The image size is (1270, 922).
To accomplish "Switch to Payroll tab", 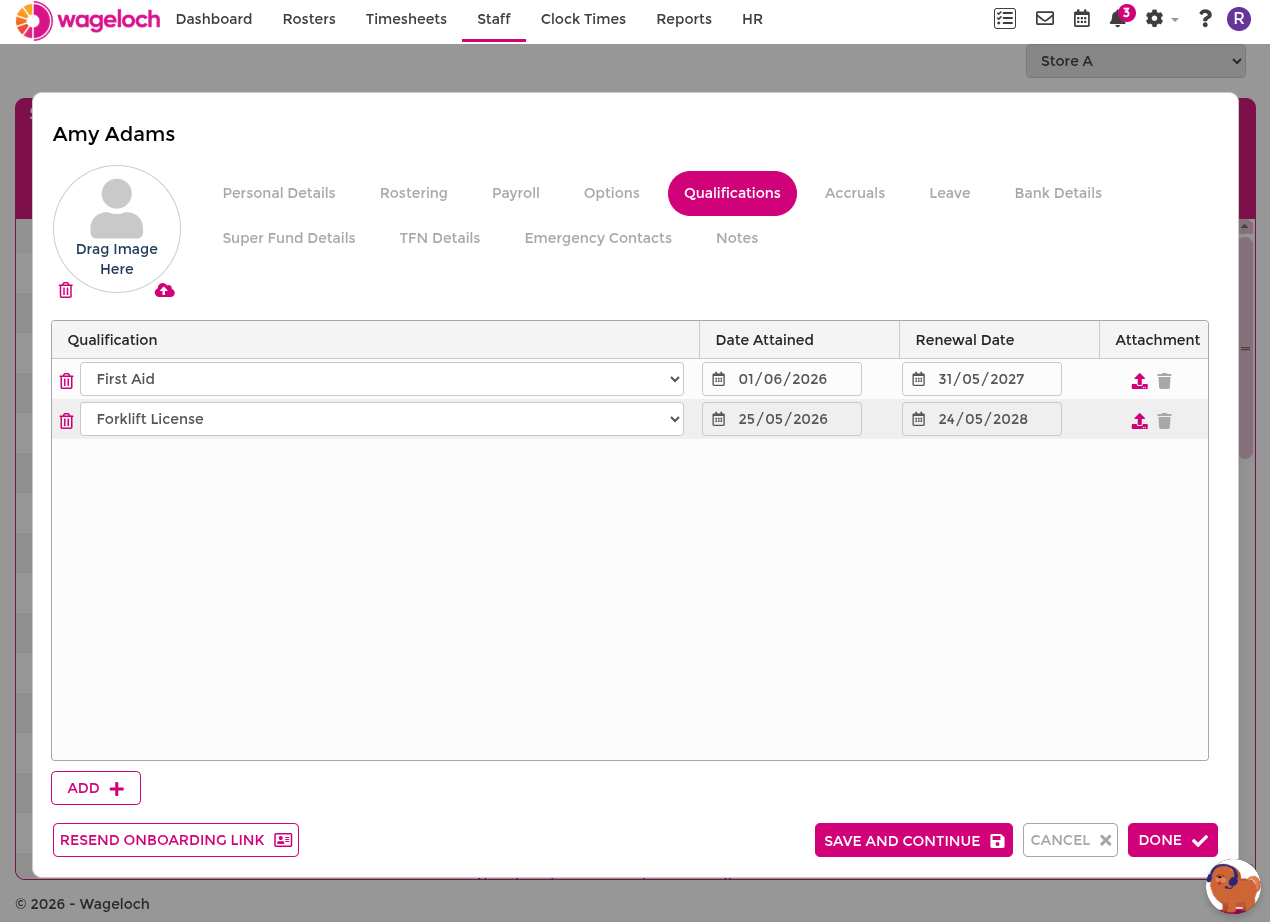I will [516, 193].
